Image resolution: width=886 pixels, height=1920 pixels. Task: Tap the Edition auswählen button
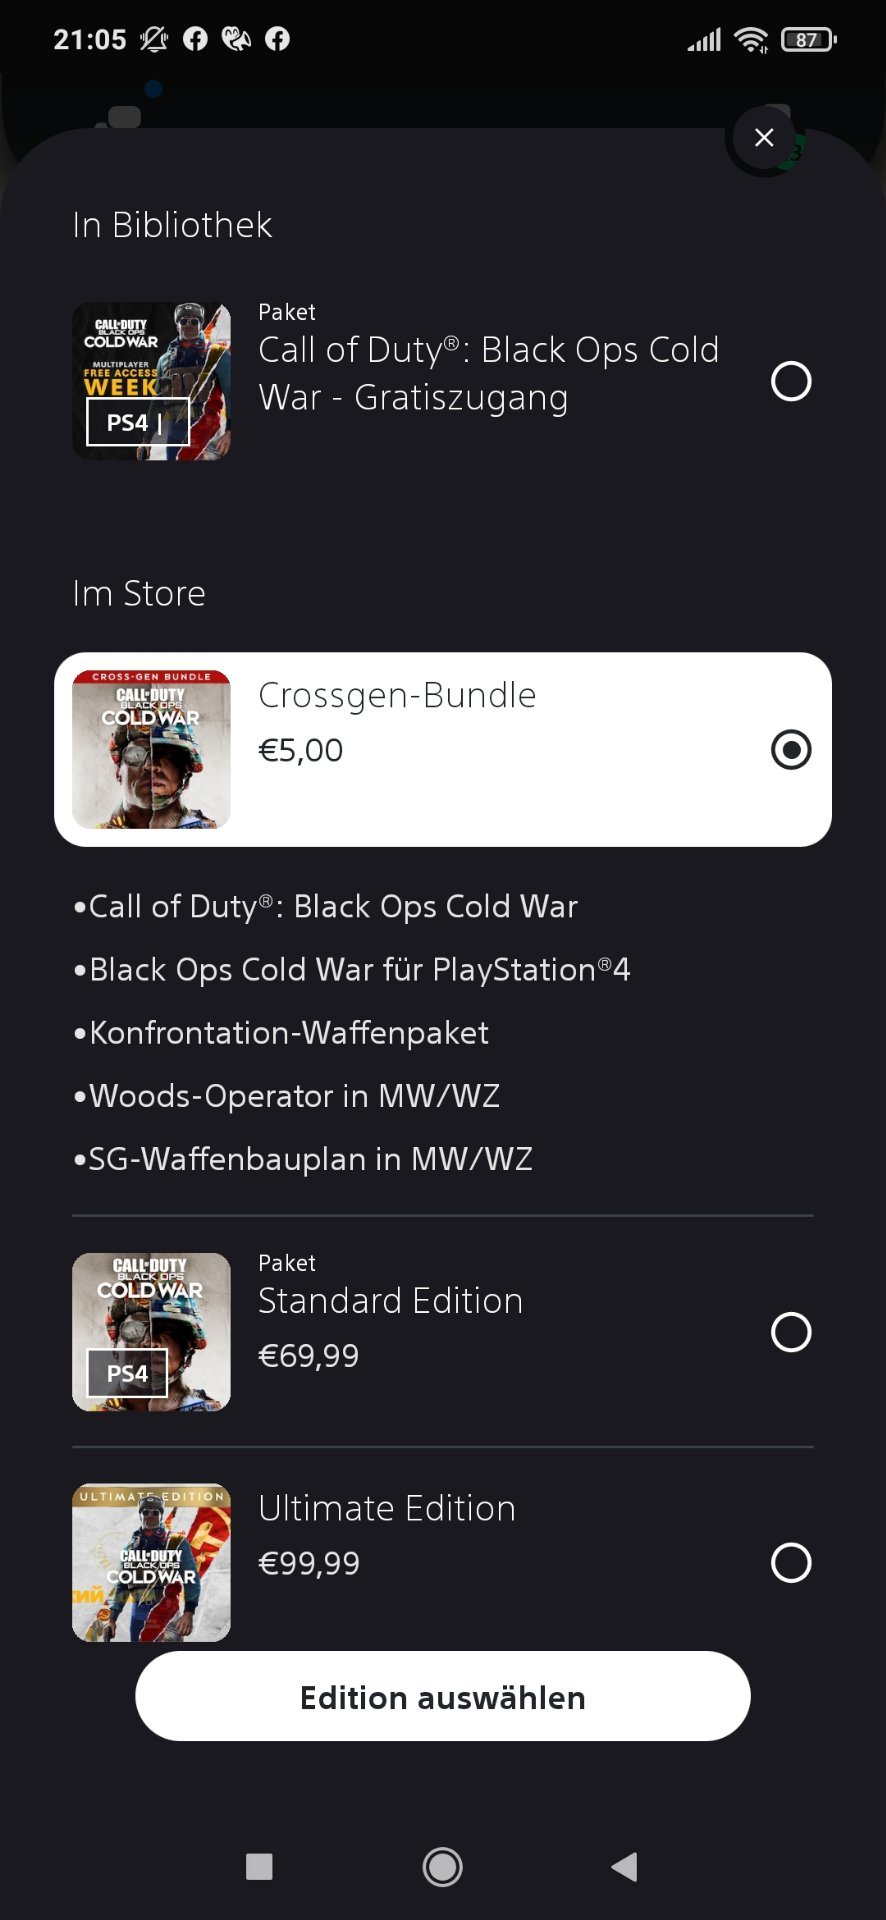pos(443,1697)
